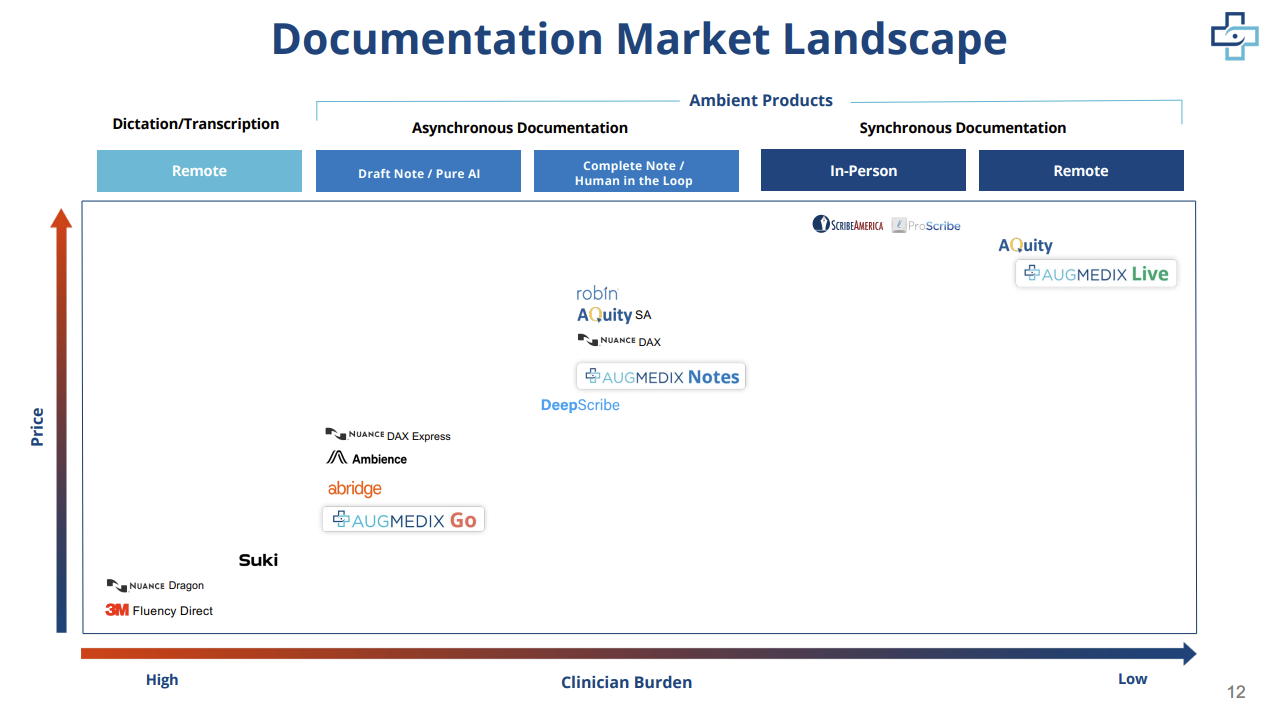Select the In-Person category box

(x=863, y=170)
